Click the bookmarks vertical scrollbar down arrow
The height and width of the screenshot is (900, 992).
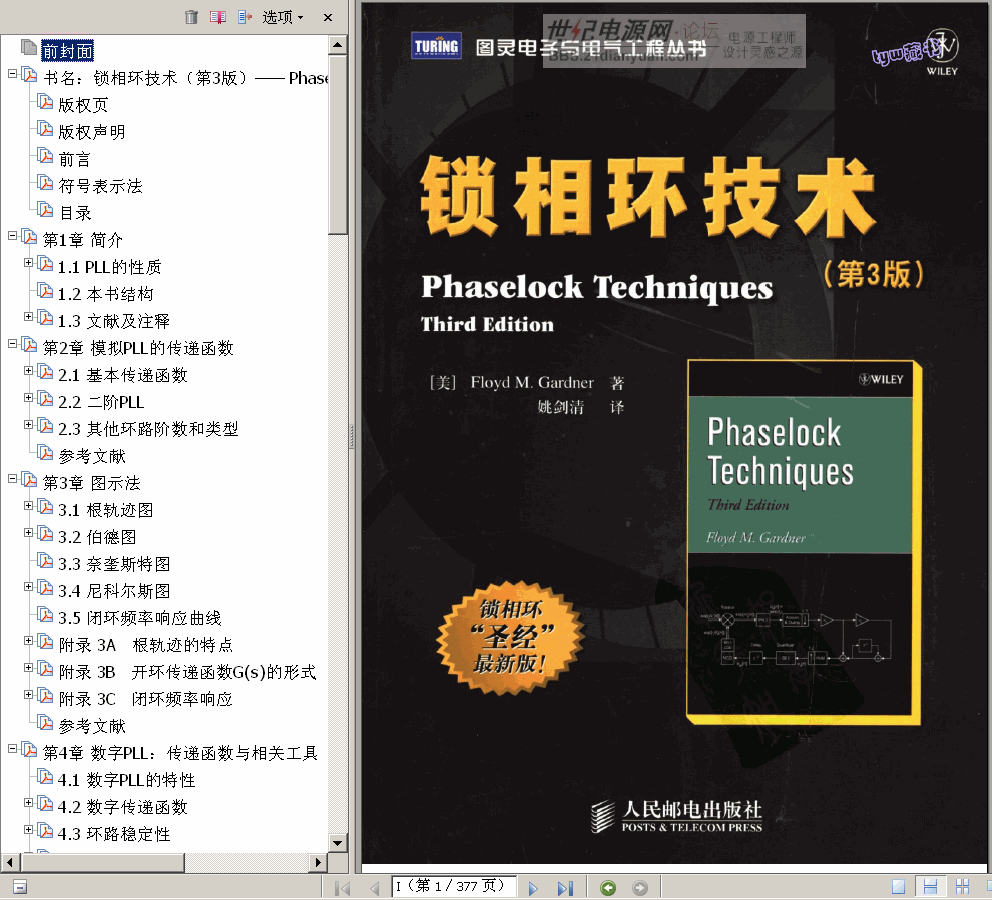(x=338, y=843)
